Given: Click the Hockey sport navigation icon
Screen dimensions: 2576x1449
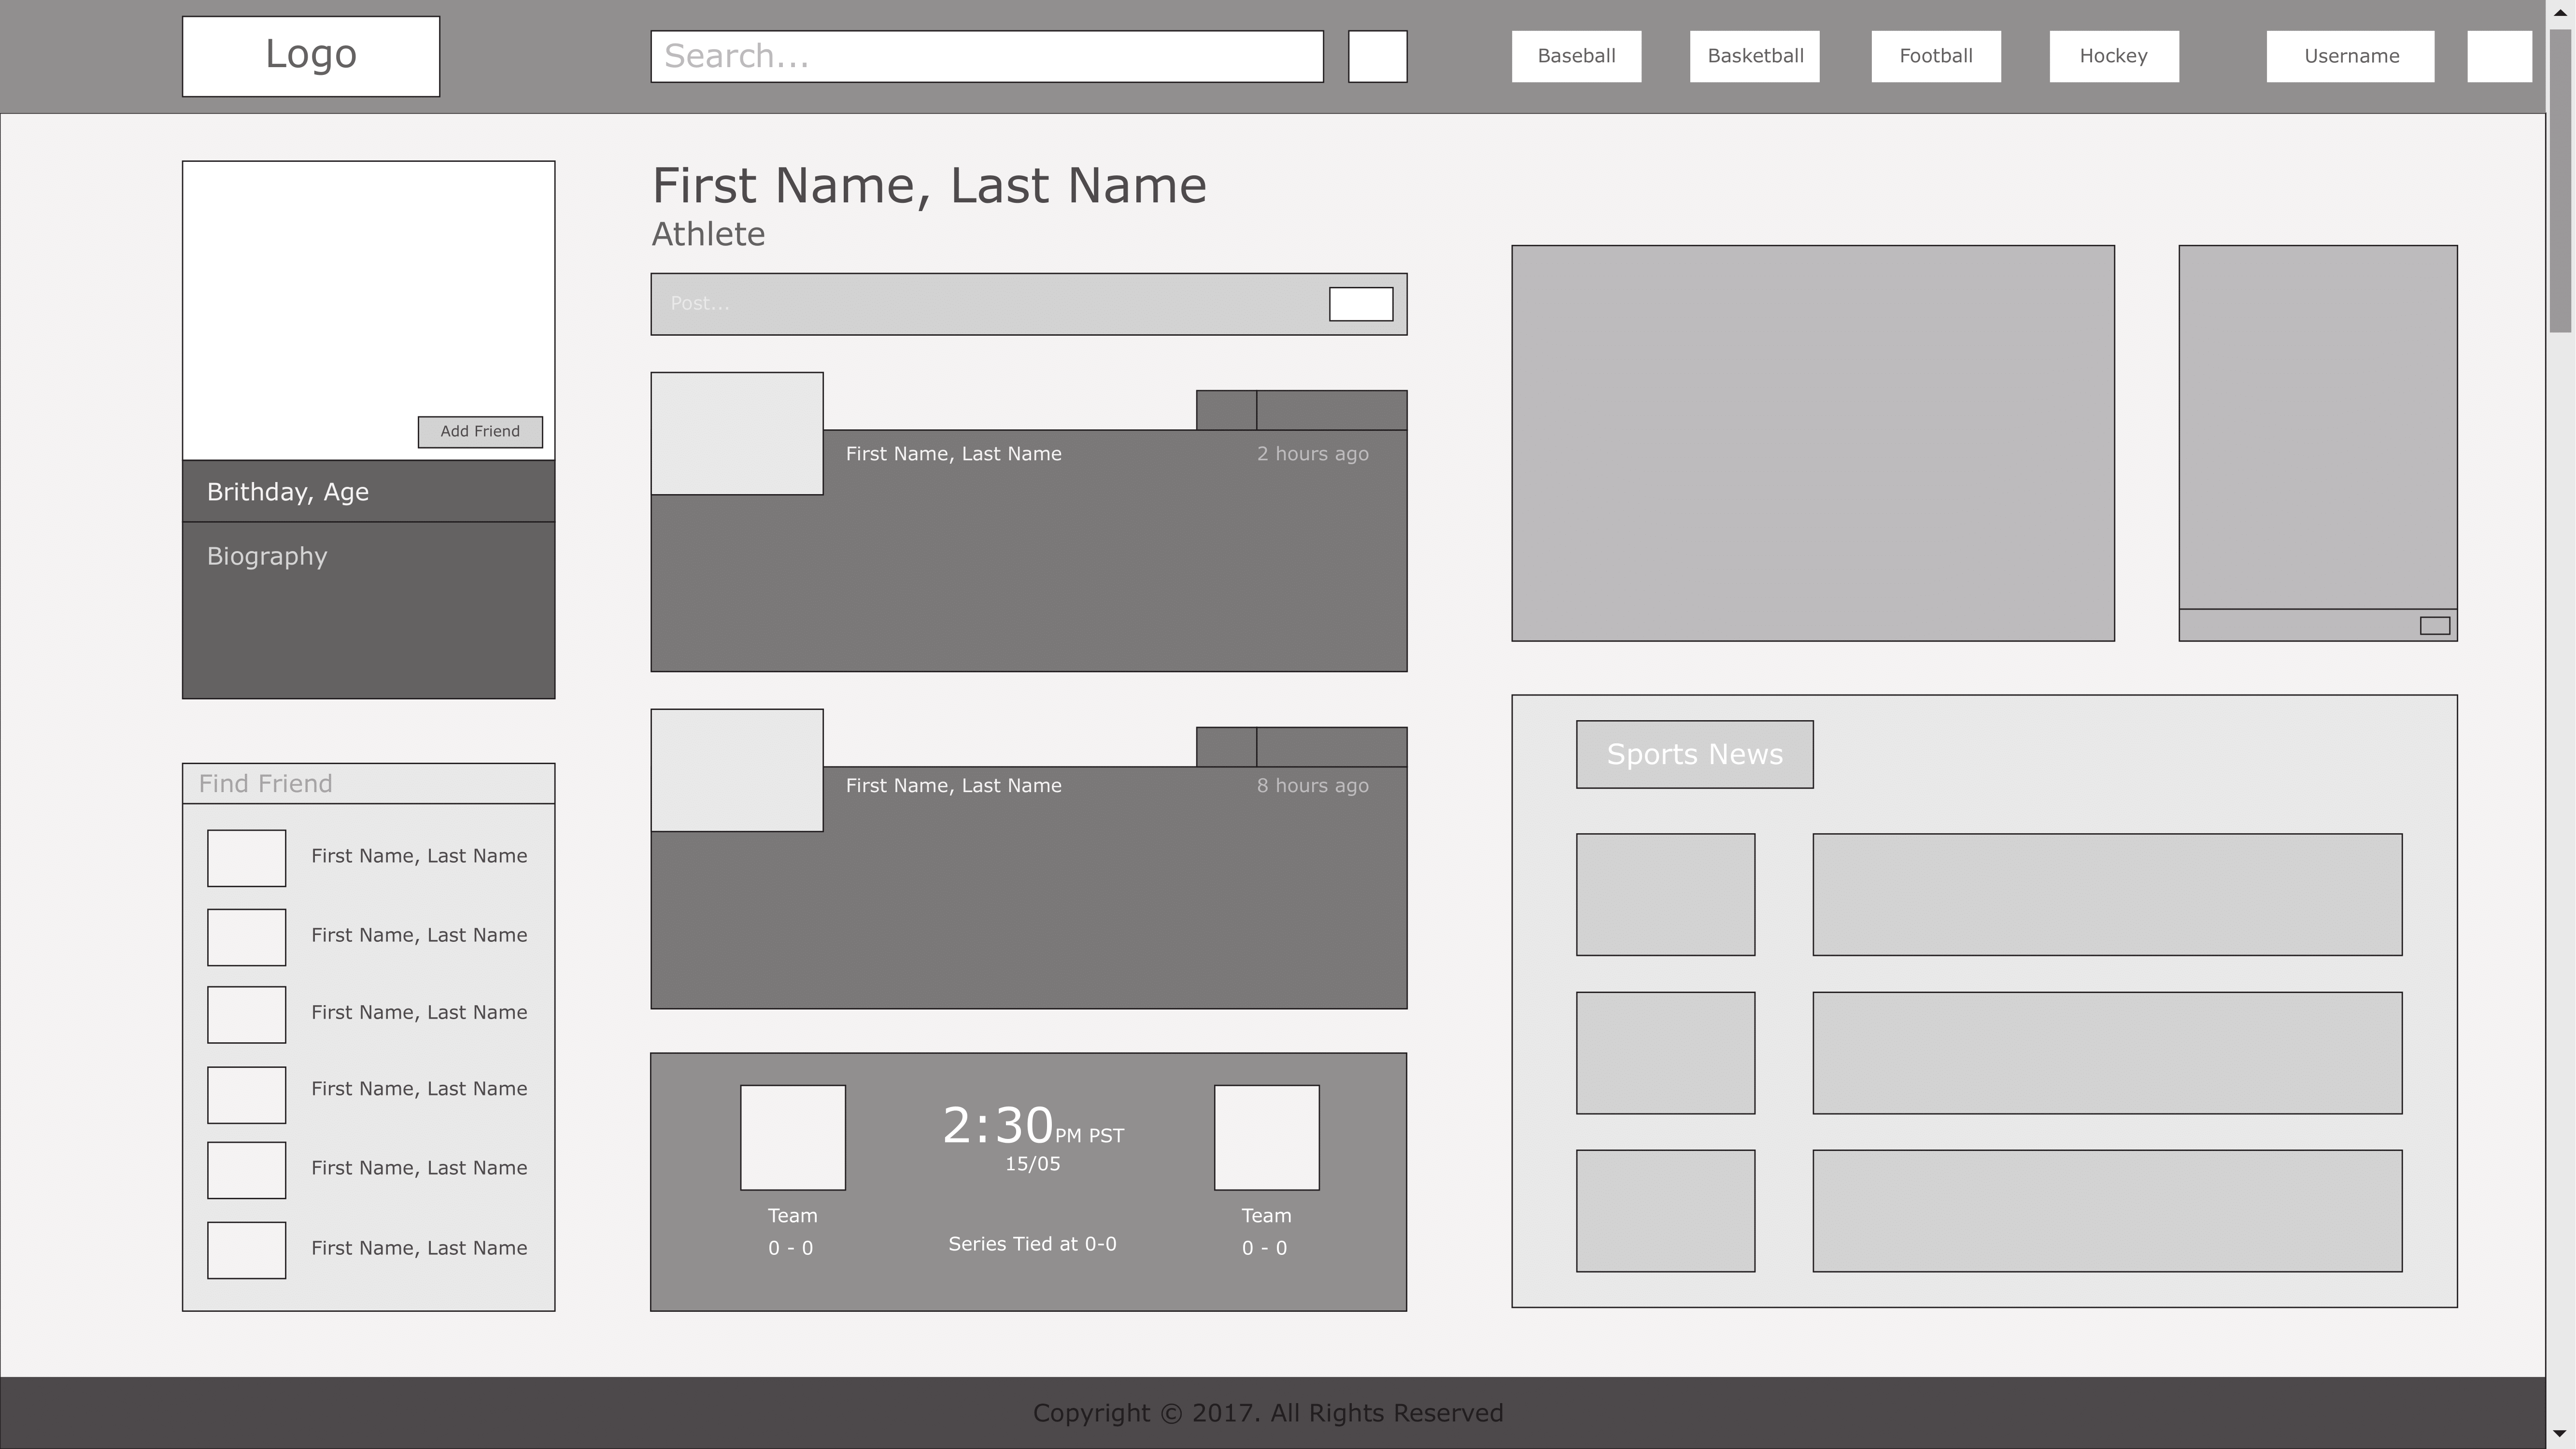Looking at the screenshot, I should [x=2112, y=55].
